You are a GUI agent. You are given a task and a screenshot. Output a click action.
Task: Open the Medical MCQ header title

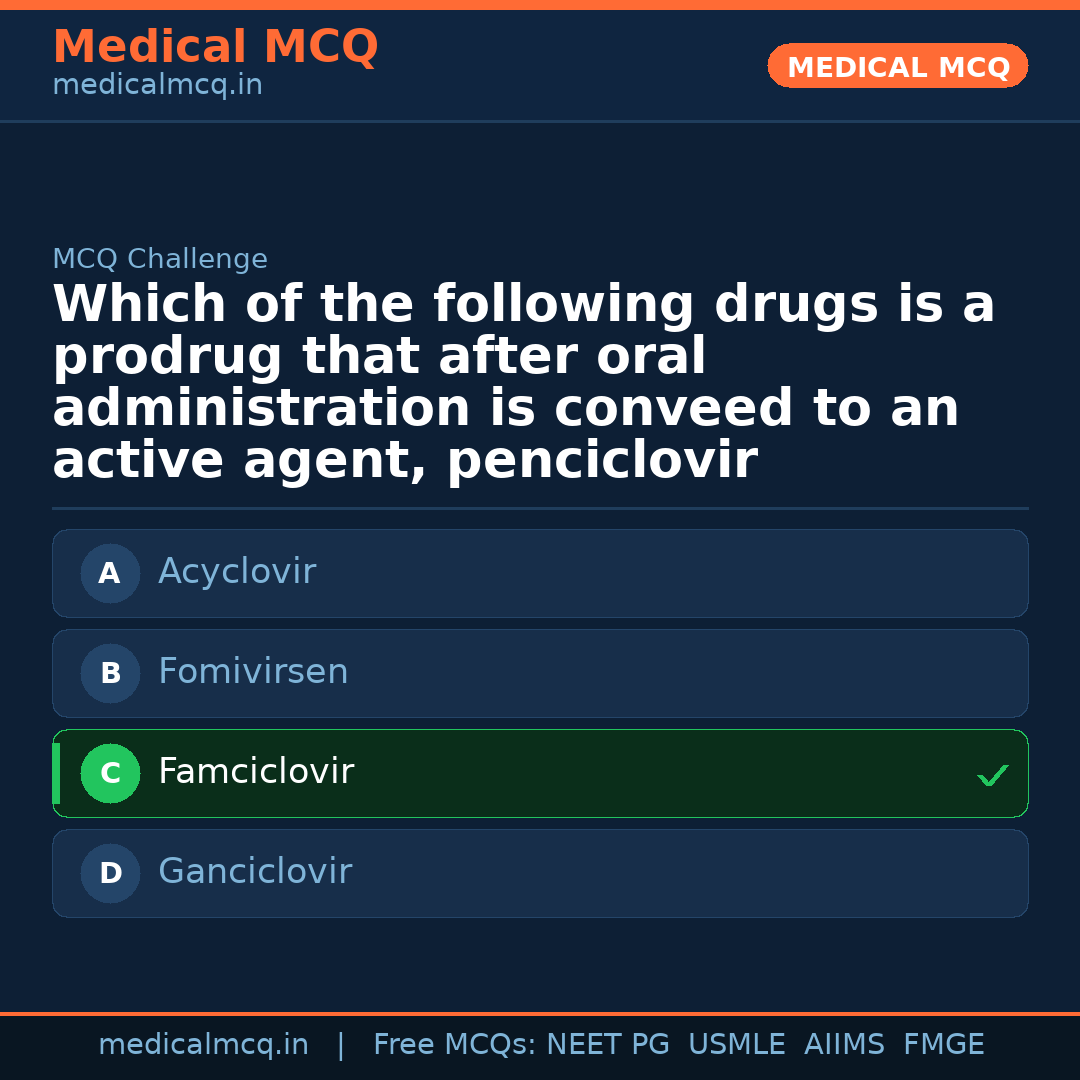click(x=215, y=47)
